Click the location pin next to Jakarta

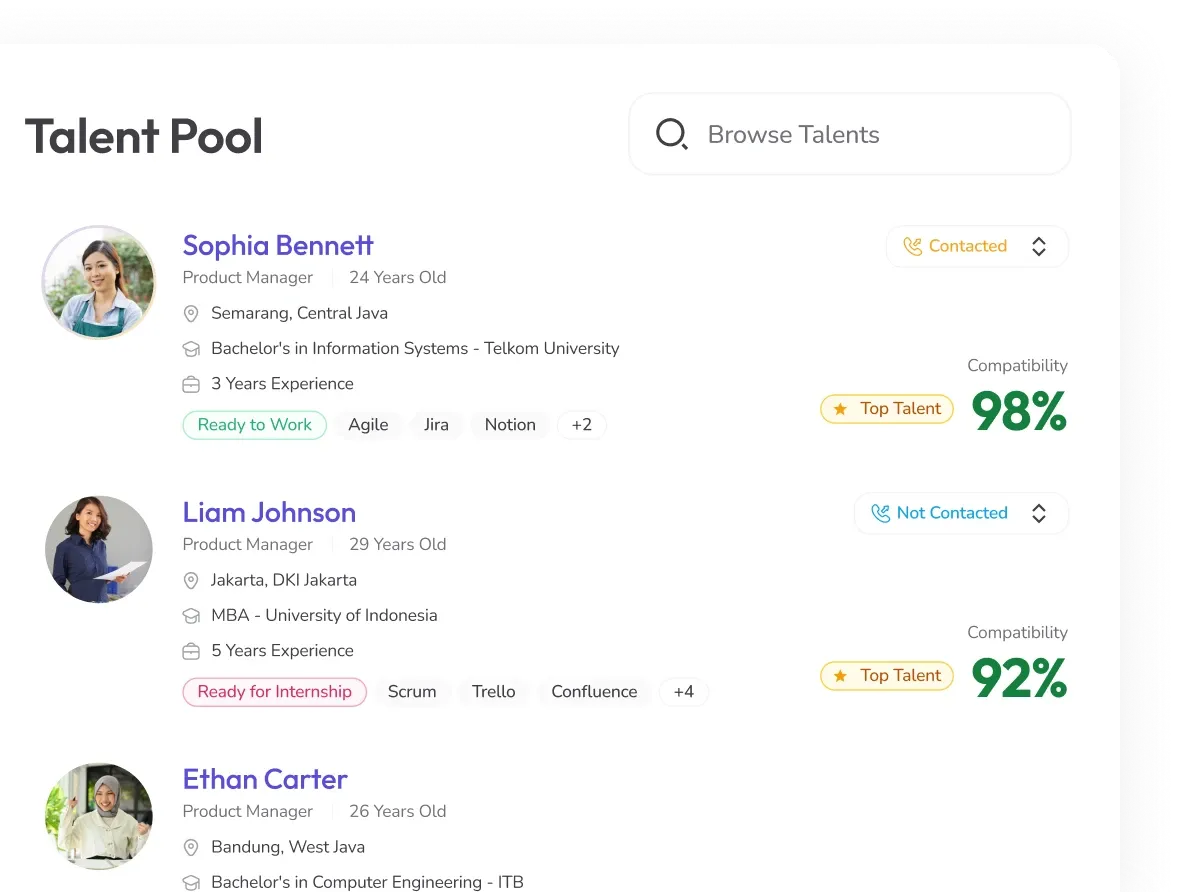[x=191, y=580]
